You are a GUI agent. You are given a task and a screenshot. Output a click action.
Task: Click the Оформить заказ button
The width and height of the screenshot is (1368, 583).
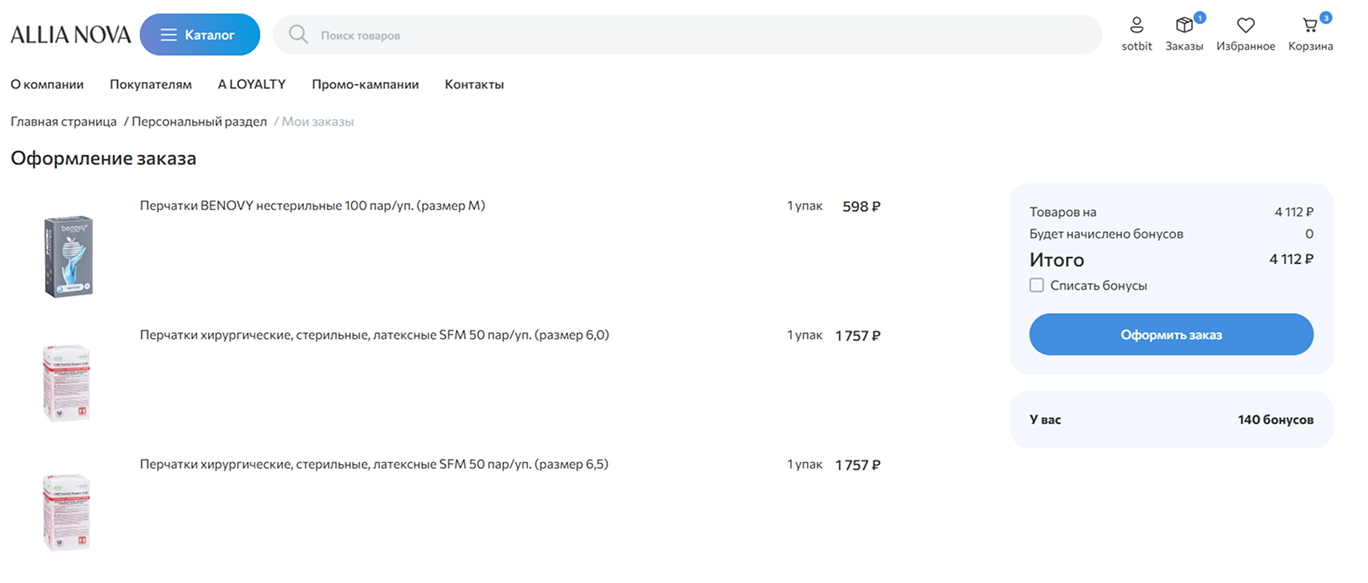click(x=1171, y=335)
